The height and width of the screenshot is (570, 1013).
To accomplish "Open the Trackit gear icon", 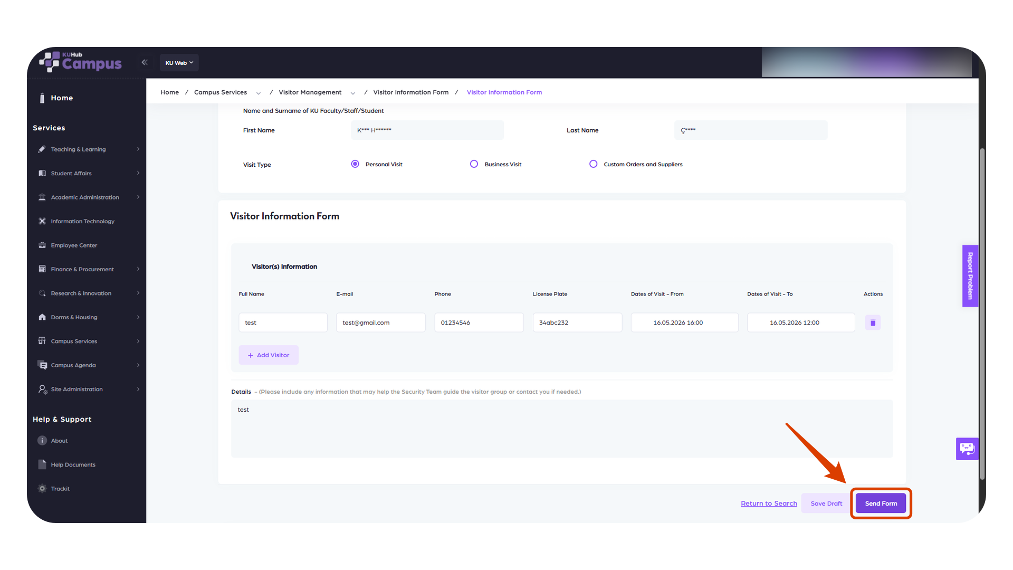I will click(42, 489).
